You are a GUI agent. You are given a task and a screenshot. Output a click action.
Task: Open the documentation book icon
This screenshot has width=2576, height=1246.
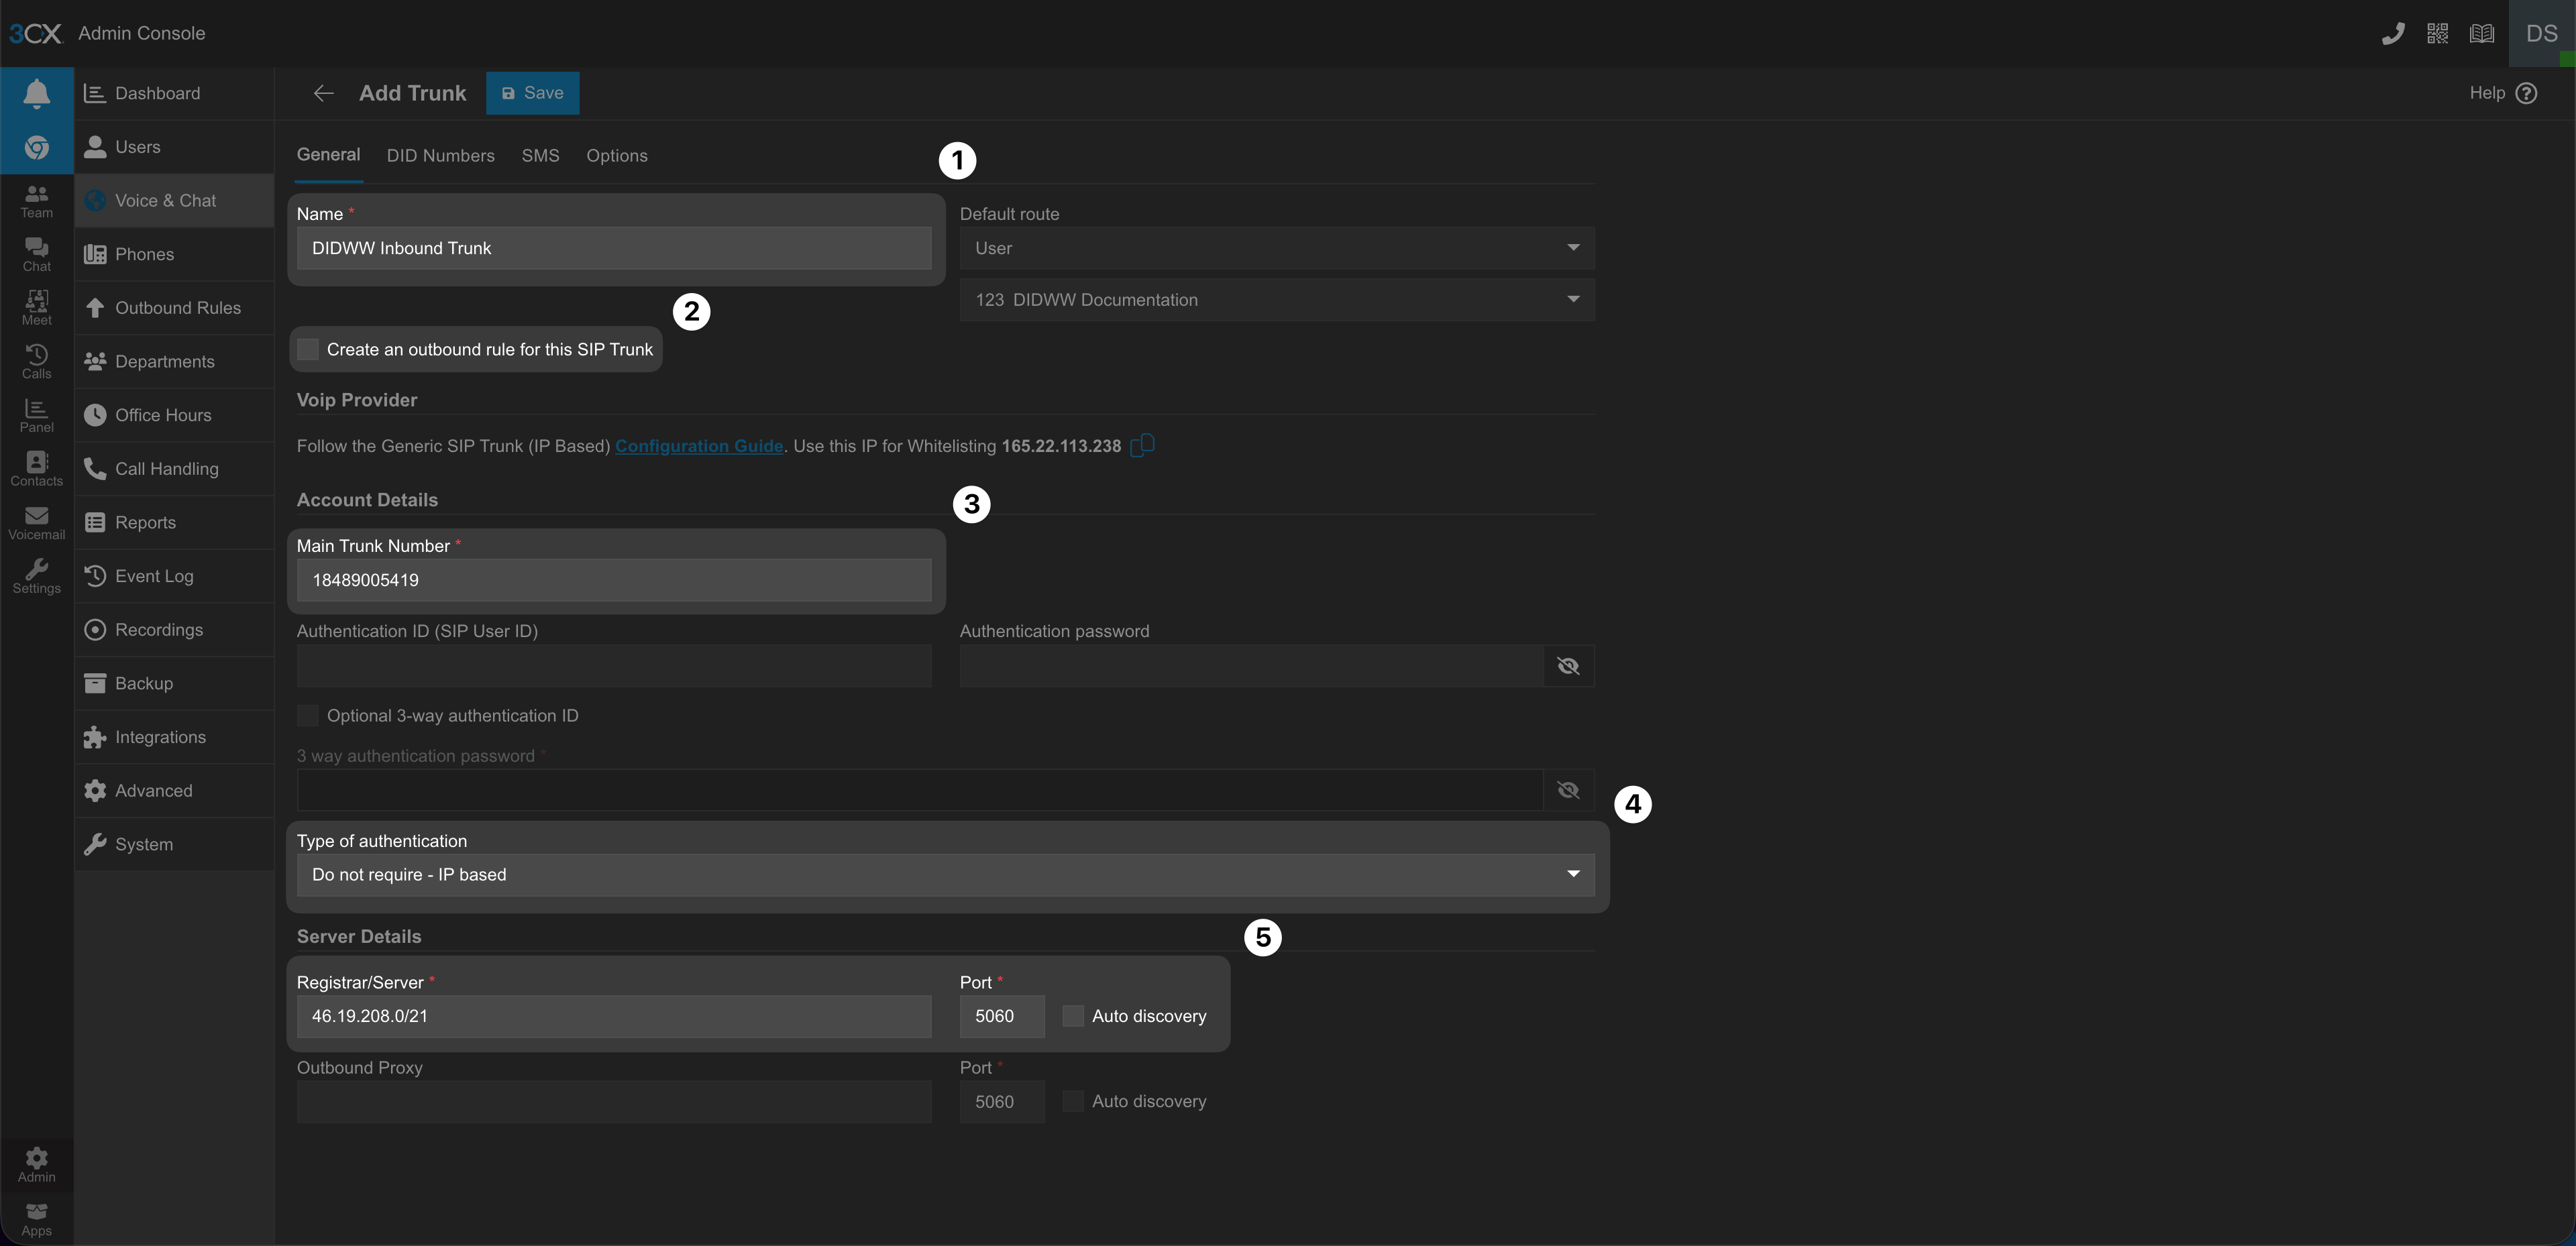[2482, 34]
